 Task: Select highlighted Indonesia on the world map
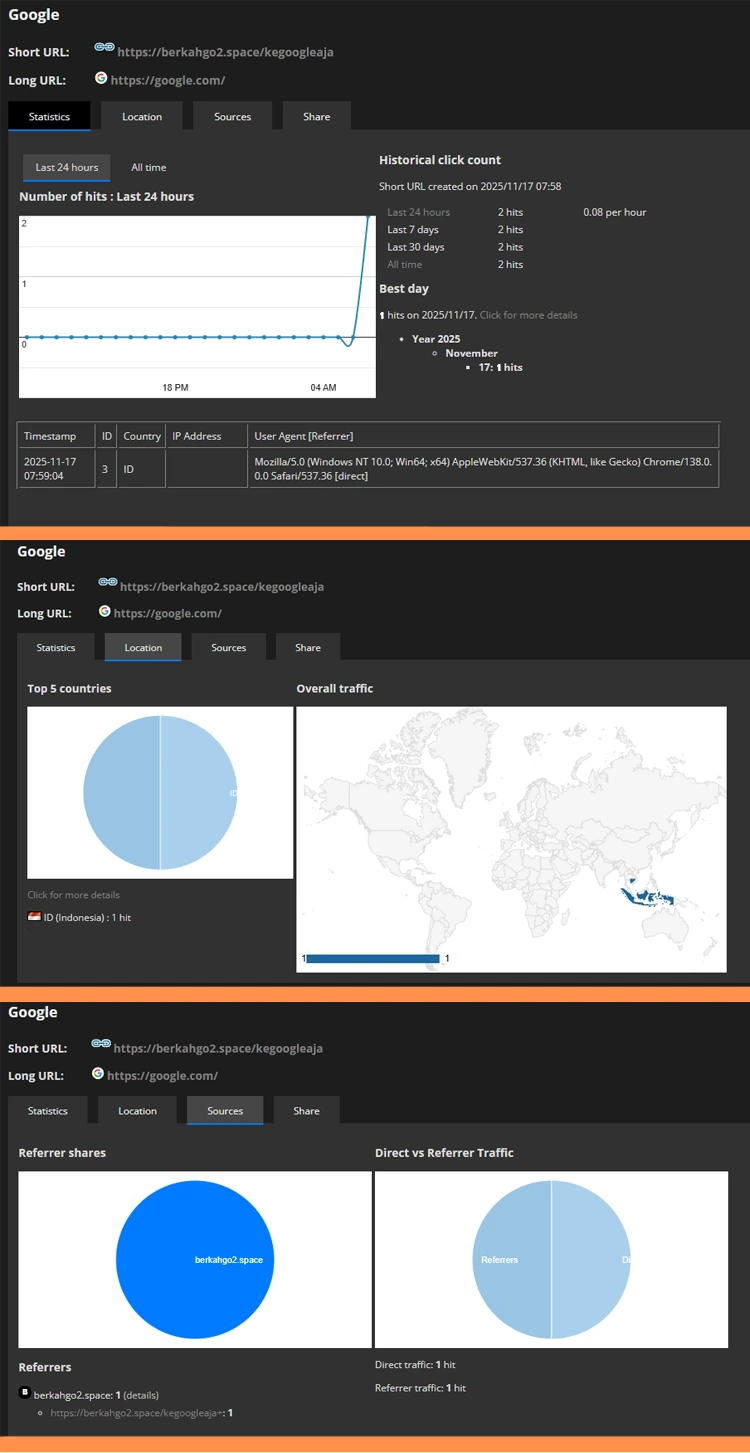(x=640, y=893)
